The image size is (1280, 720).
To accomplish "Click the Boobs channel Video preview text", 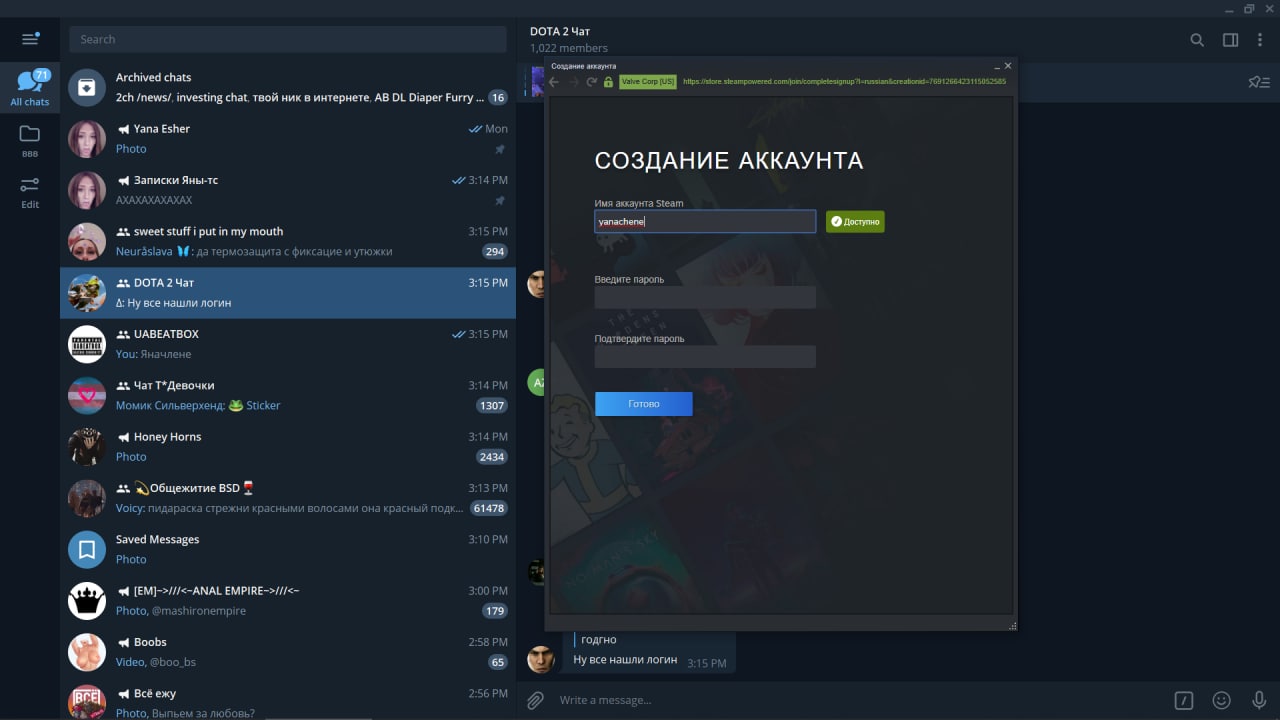I will click(x=156, y=662).
